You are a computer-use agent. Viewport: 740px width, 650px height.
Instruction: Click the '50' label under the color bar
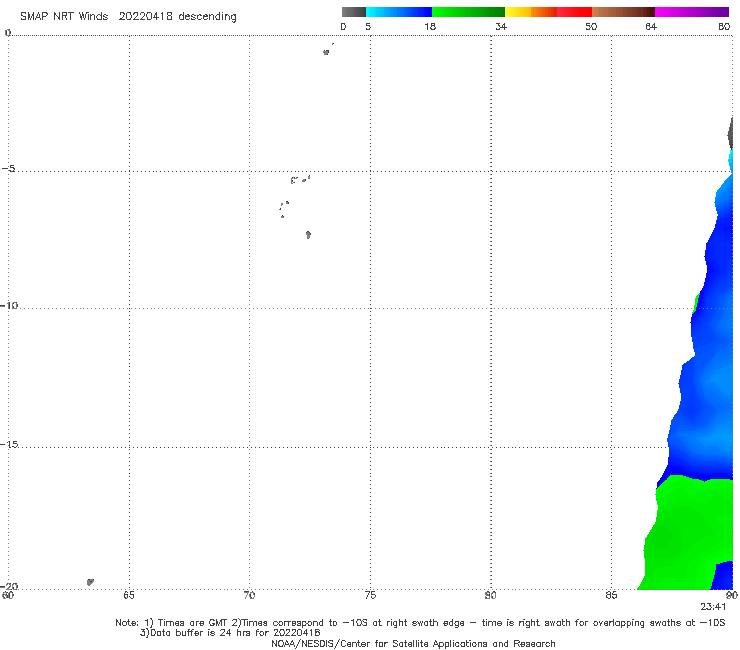tap(591, 26)
